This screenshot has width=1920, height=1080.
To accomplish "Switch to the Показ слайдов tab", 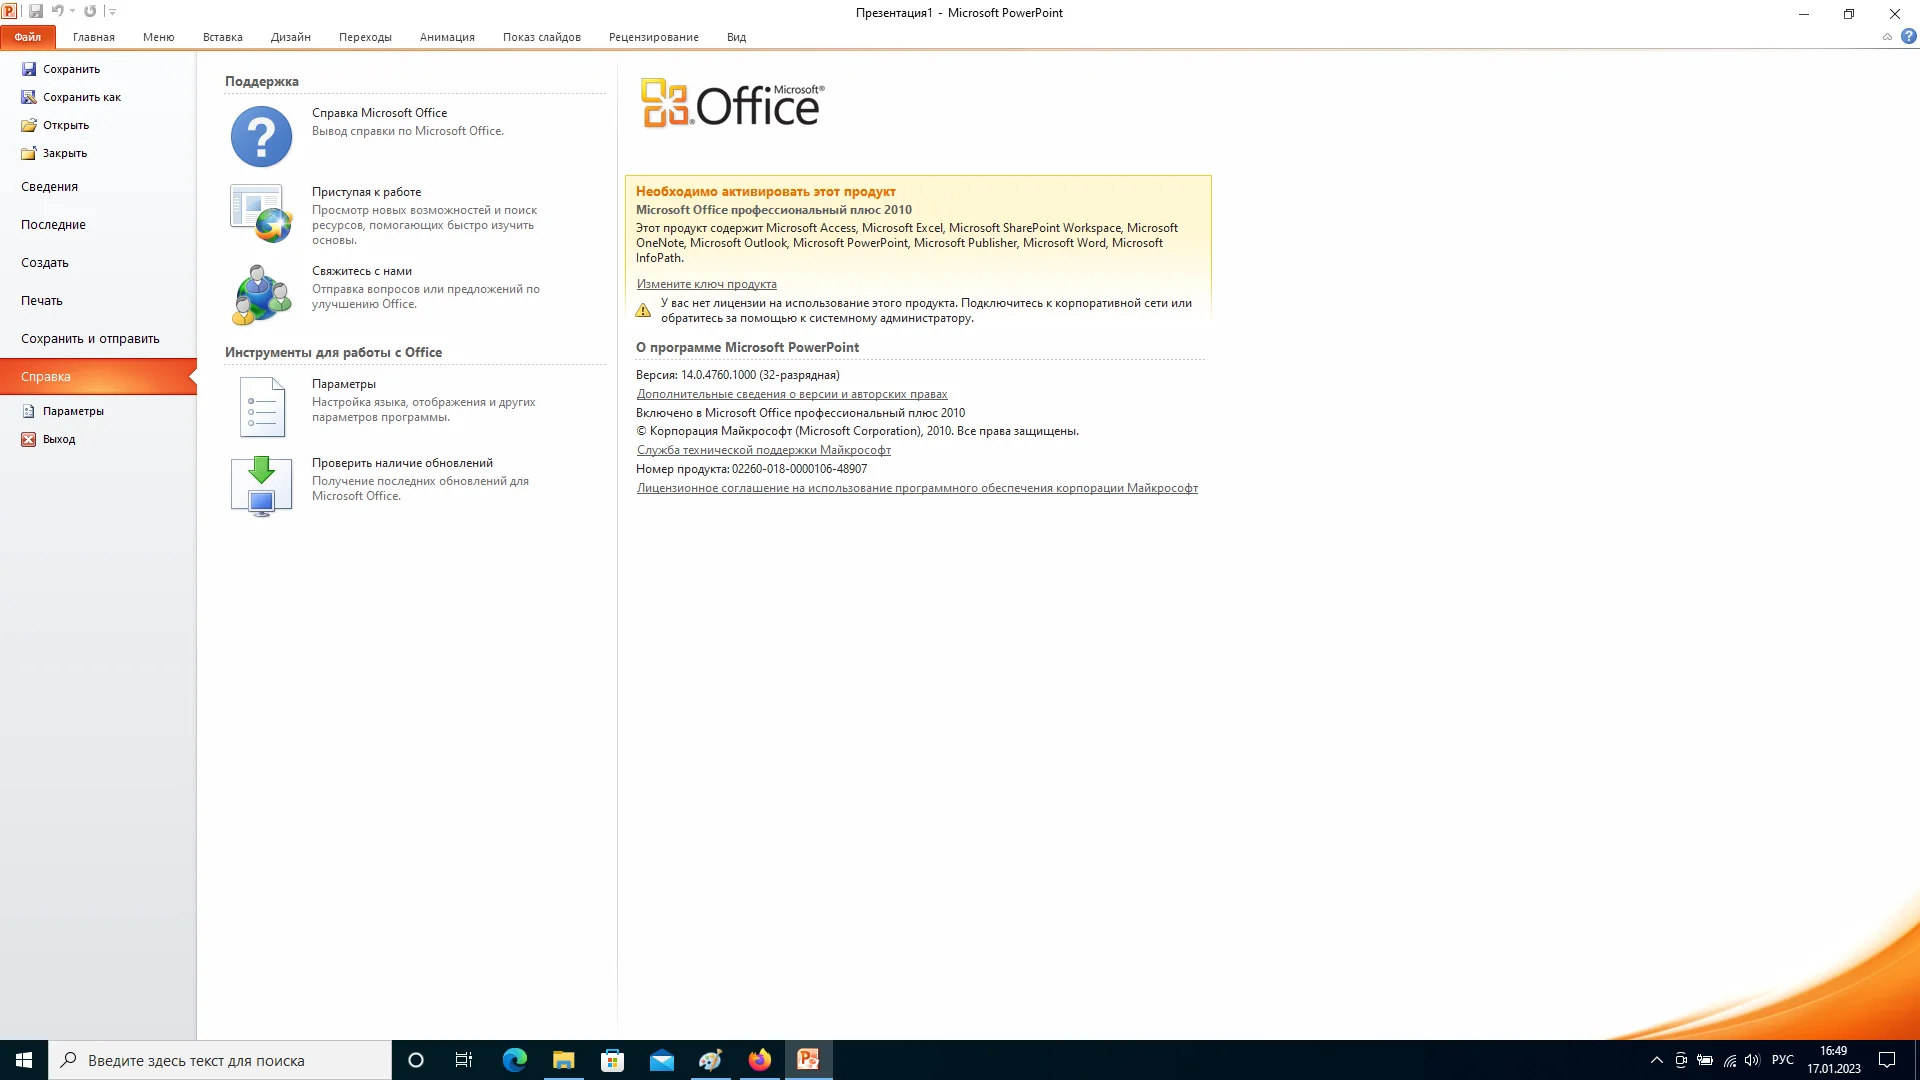I will pyautogui.click(x=542, y=37).
